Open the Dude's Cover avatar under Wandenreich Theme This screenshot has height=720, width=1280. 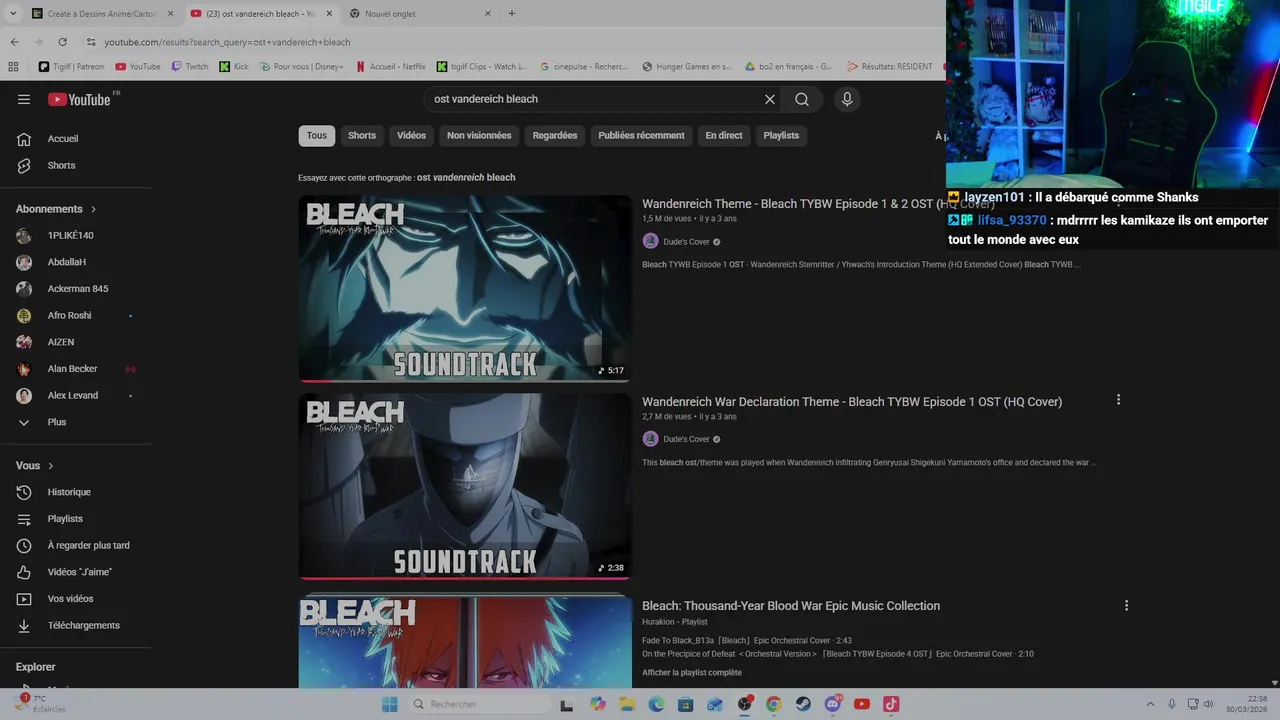pos(650,241)
